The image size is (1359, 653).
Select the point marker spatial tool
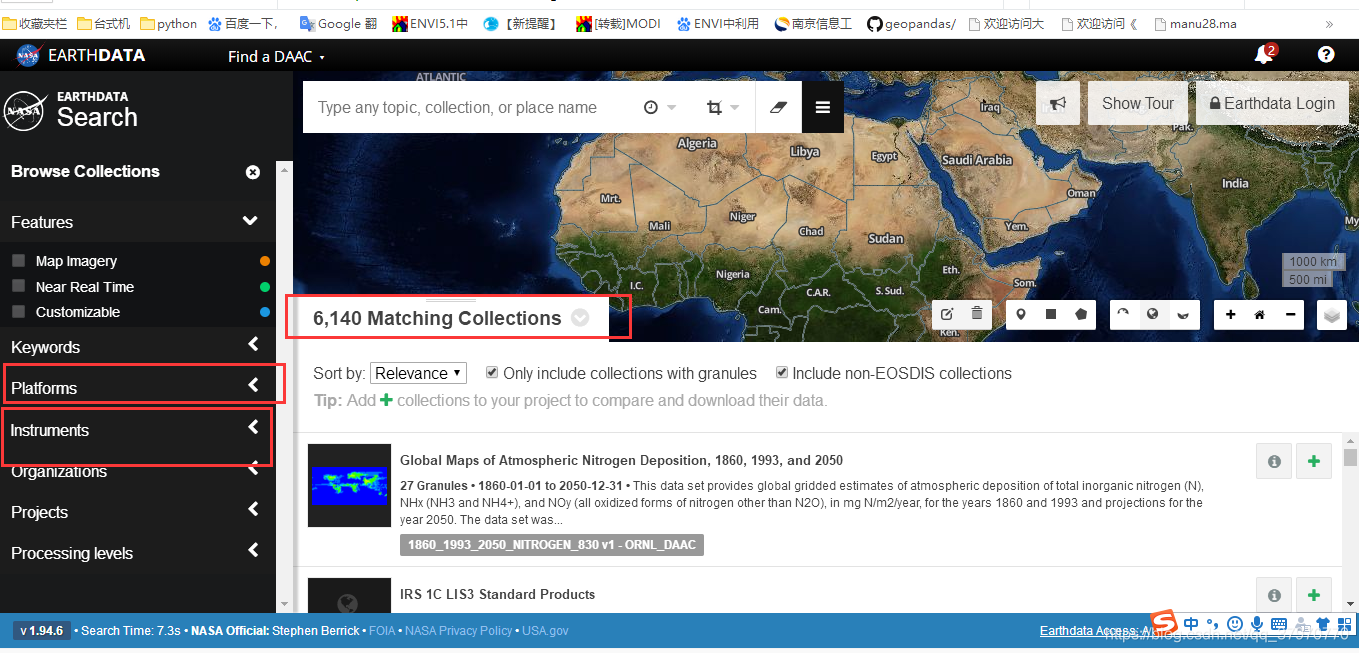tap(1021, 314)
